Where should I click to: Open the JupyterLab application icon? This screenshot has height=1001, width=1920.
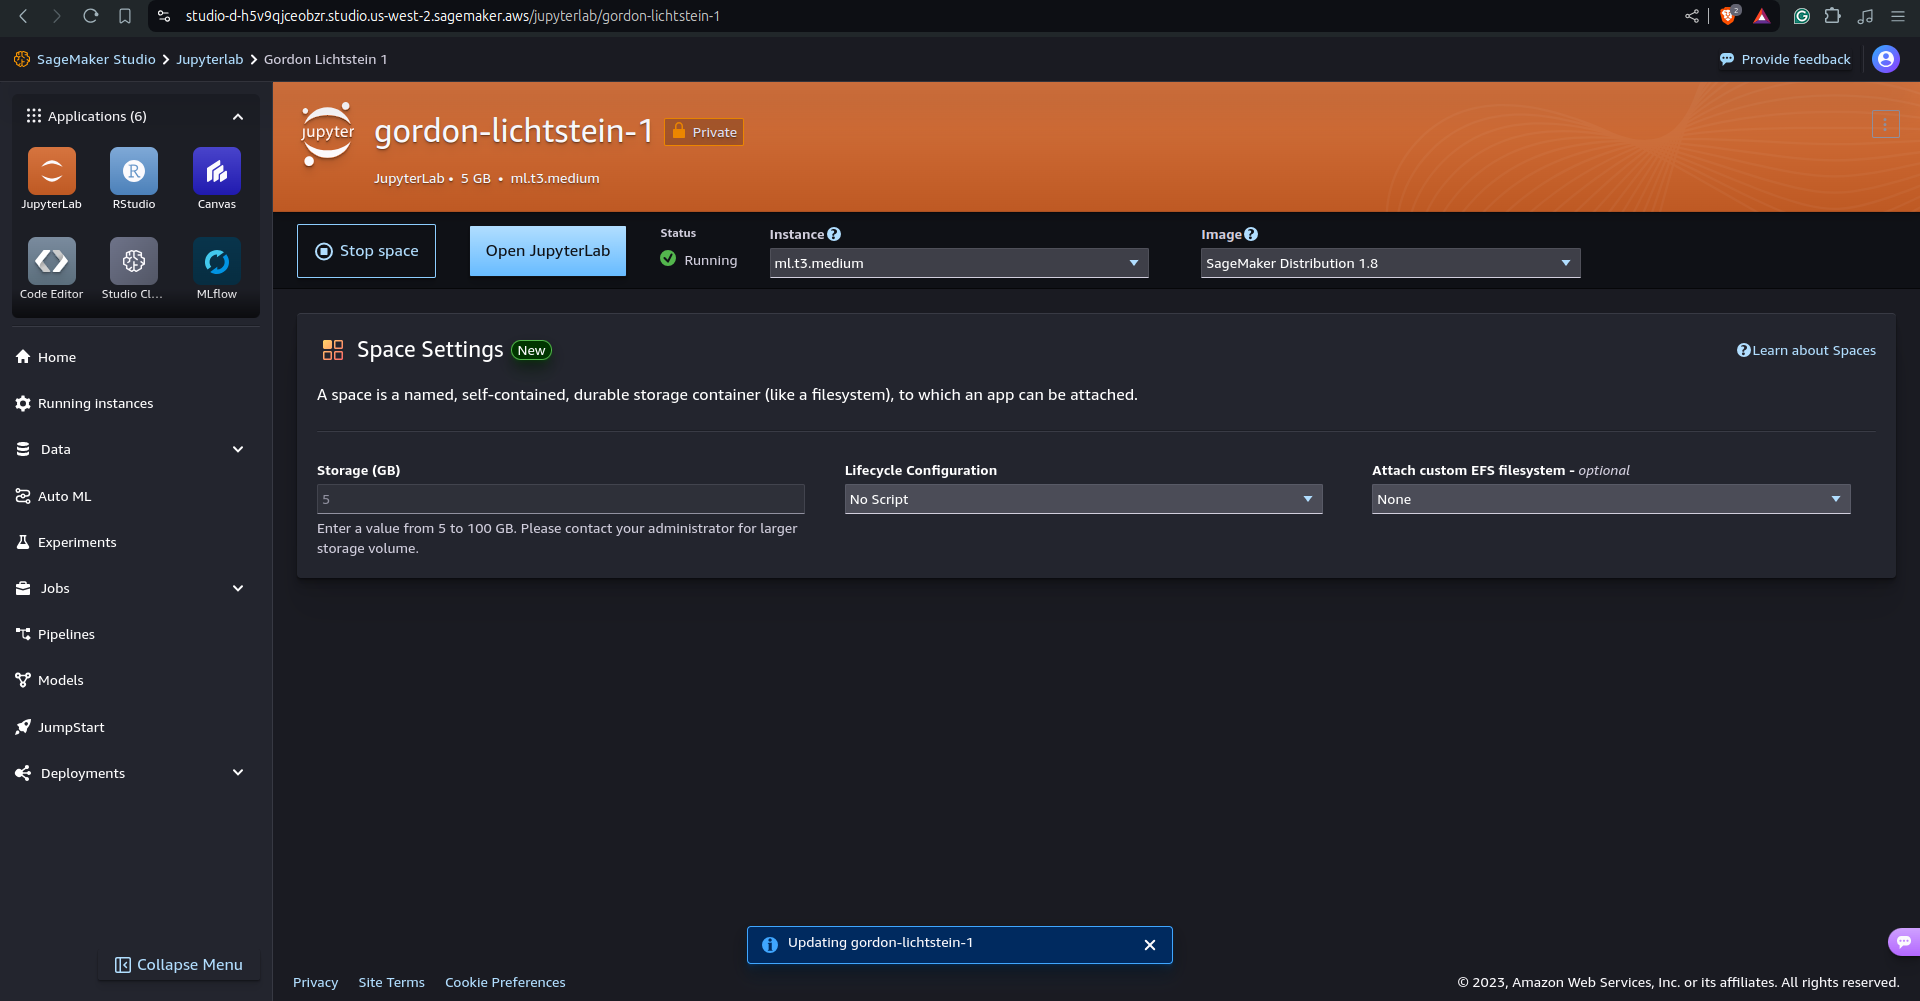[51, 171]
